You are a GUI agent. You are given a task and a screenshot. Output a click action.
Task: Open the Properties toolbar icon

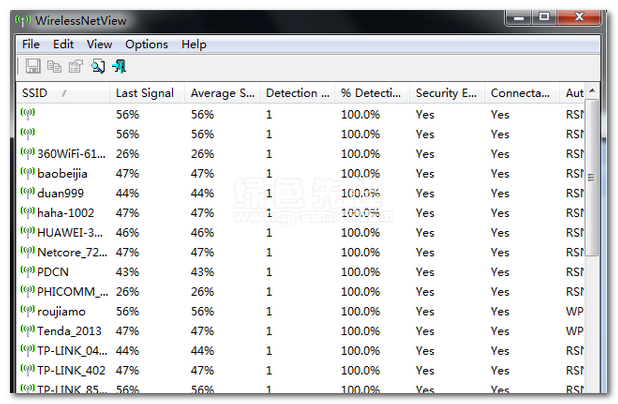point(76,66)
